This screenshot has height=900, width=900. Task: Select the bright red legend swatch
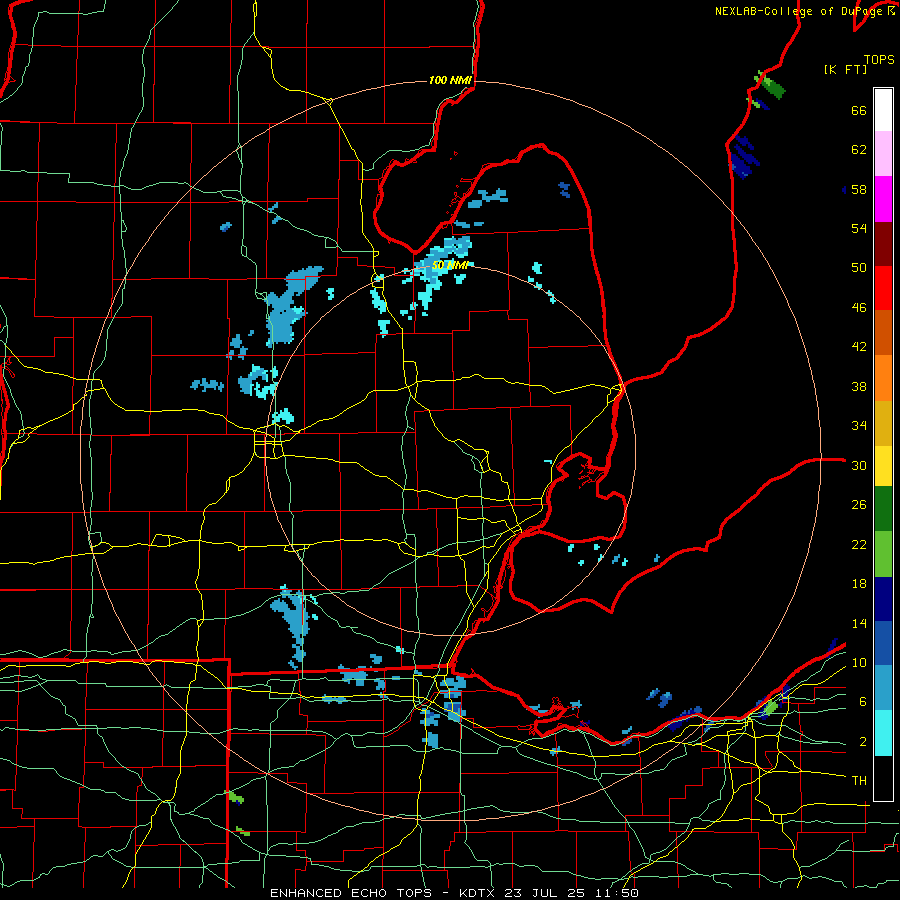click(883, 288)
